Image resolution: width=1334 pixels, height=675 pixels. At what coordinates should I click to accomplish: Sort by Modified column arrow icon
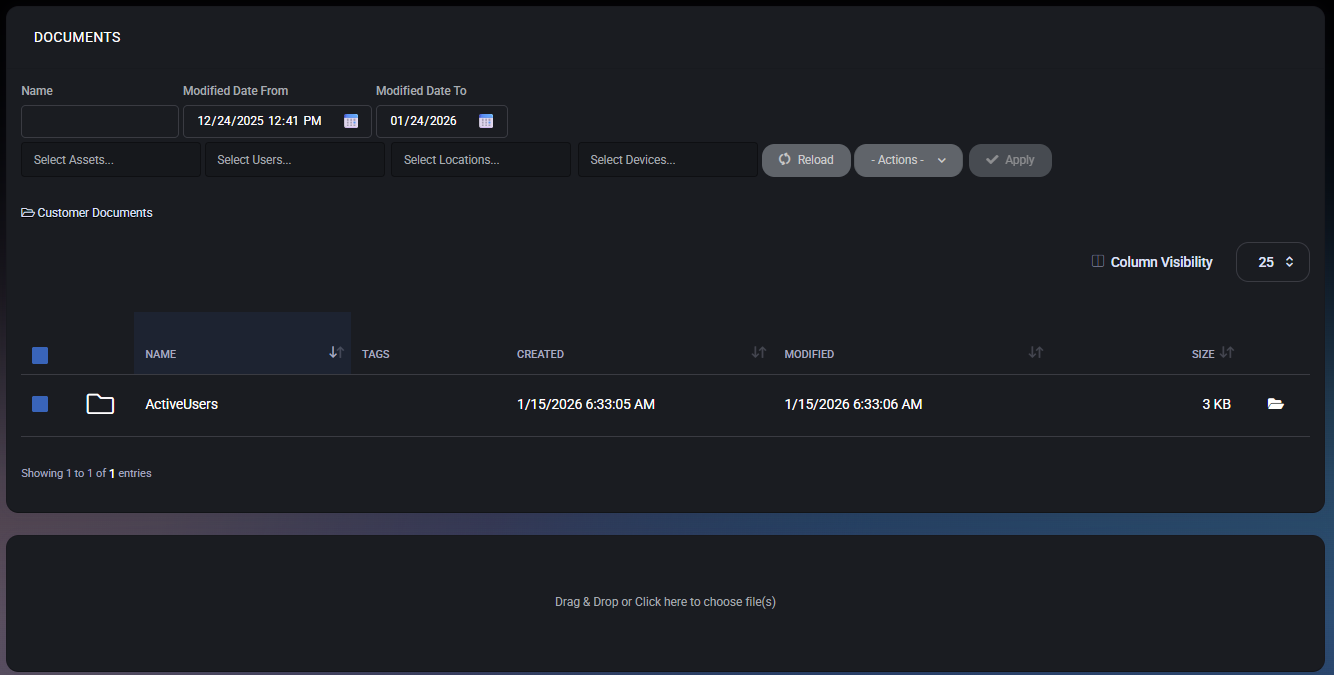click(1036, 353)
